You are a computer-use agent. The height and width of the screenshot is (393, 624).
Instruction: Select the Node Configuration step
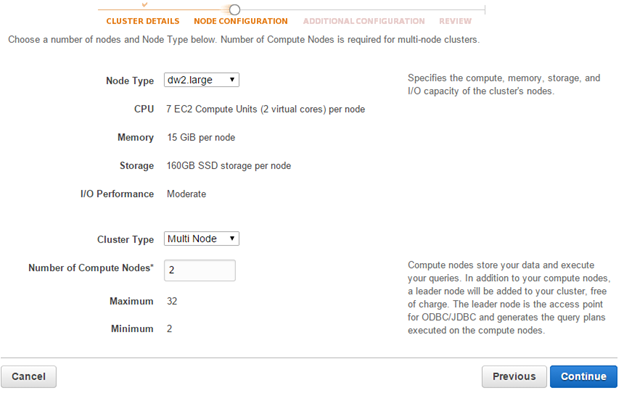click(x=240, y=21)
